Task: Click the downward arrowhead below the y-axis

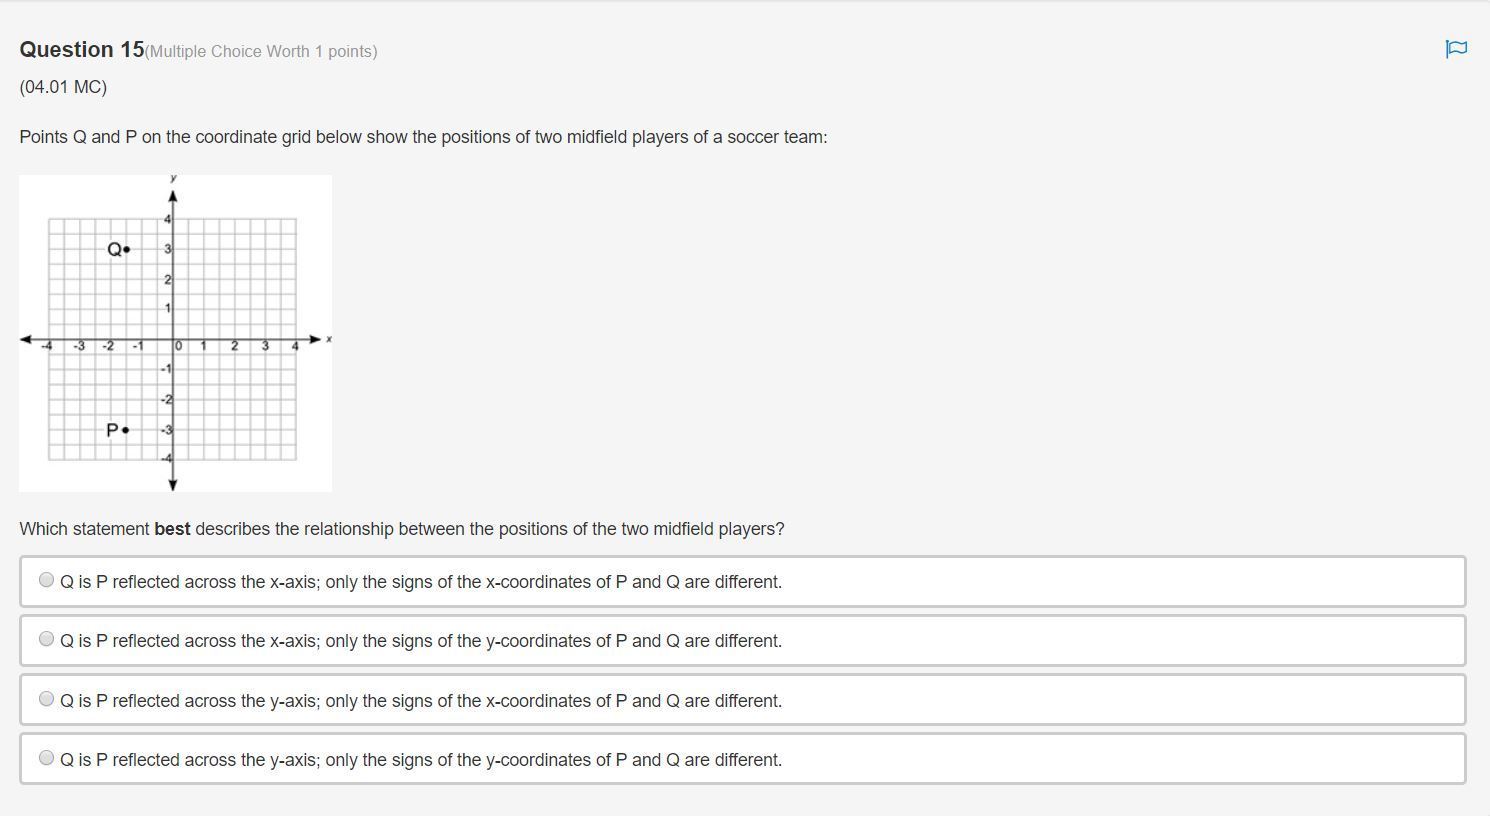Action: tap(173, 484)
